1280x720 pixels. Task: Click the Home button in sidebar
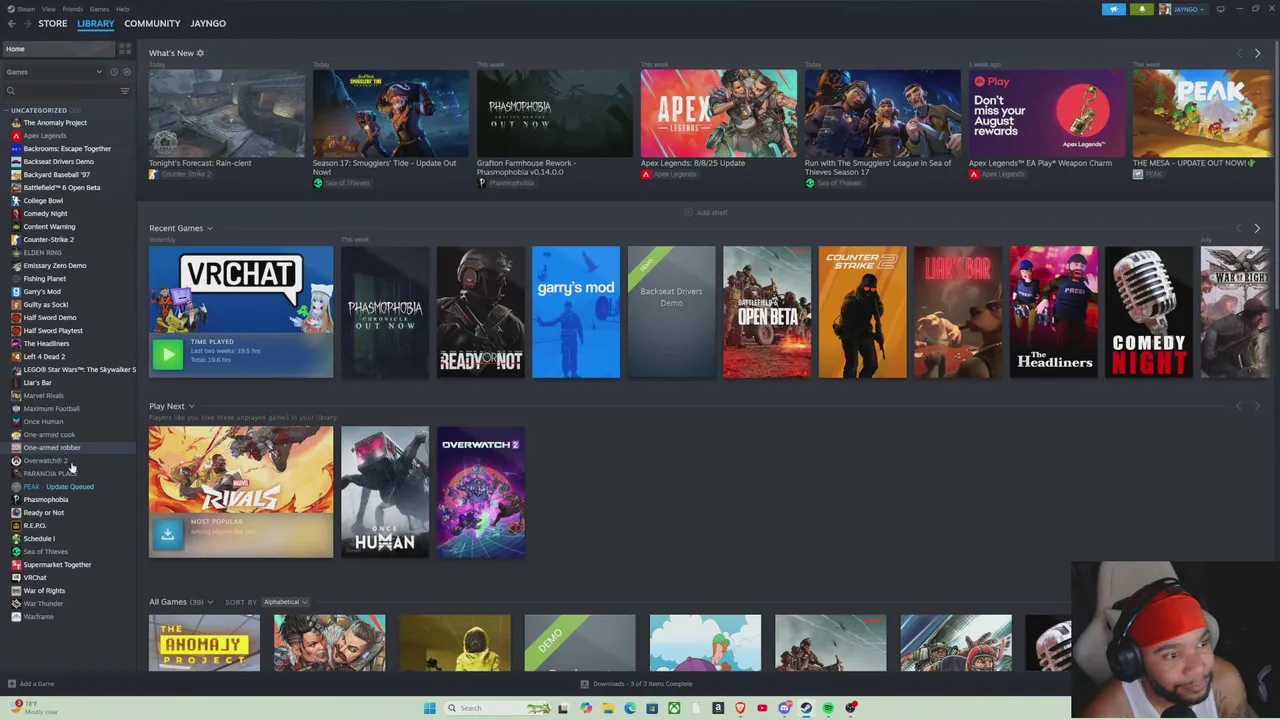click(x=59, y=49)
